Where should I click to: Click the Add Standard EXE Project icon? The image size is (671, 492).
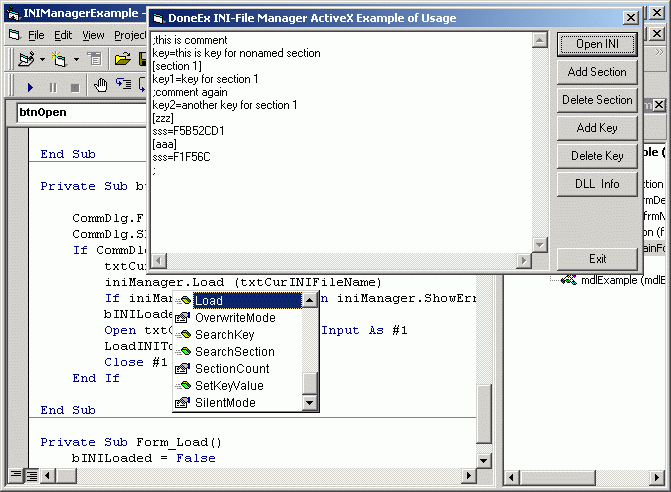[x=27, y=59]
